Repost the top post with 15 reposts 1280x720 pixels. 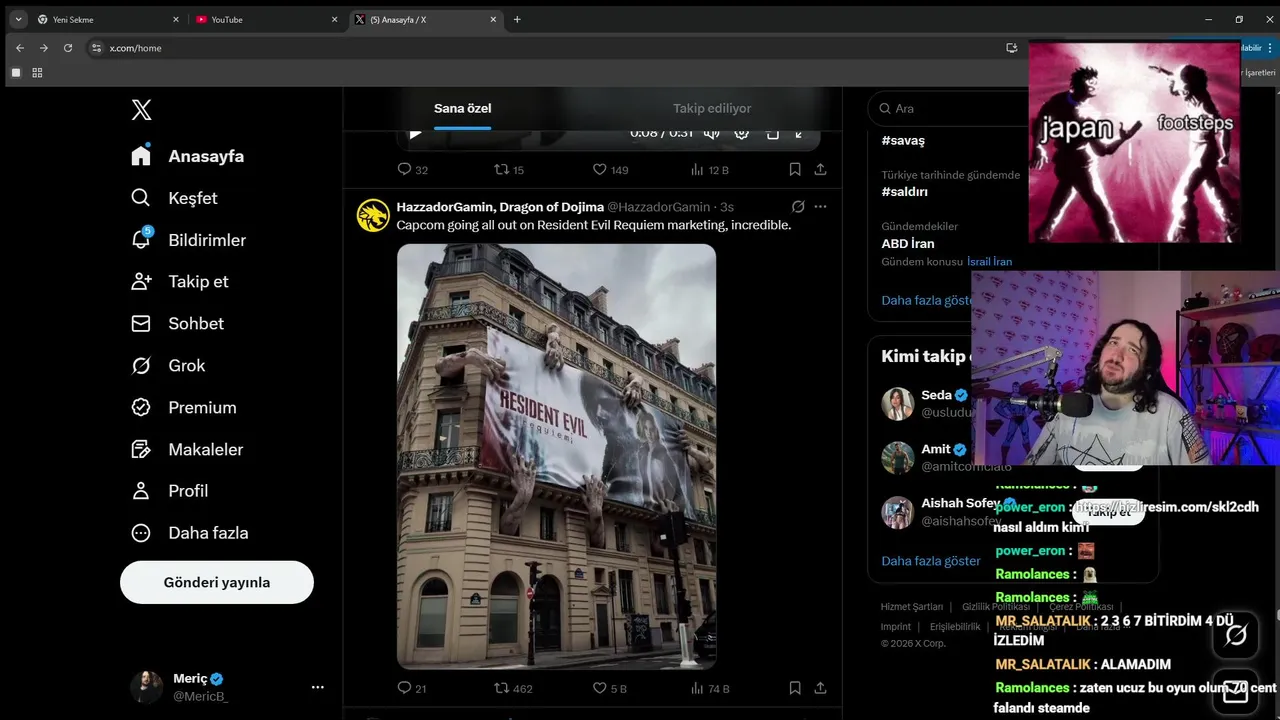510,170
